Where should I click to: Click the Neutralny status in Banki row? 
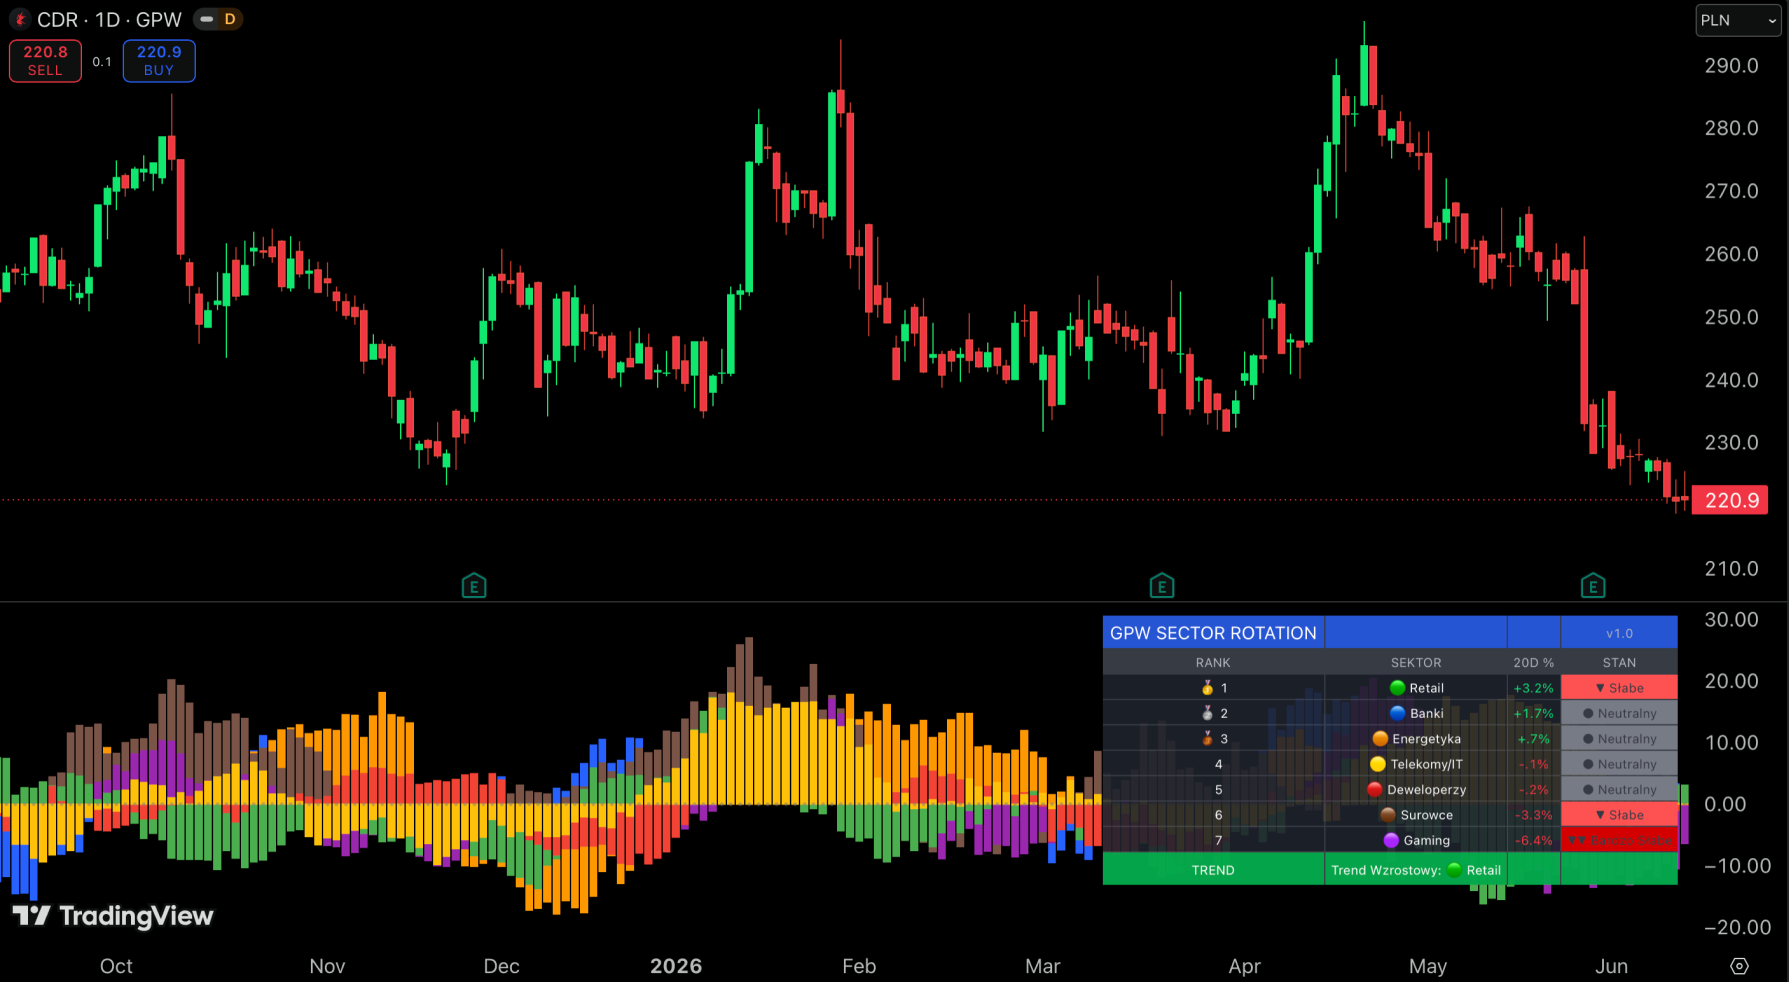1619,713
